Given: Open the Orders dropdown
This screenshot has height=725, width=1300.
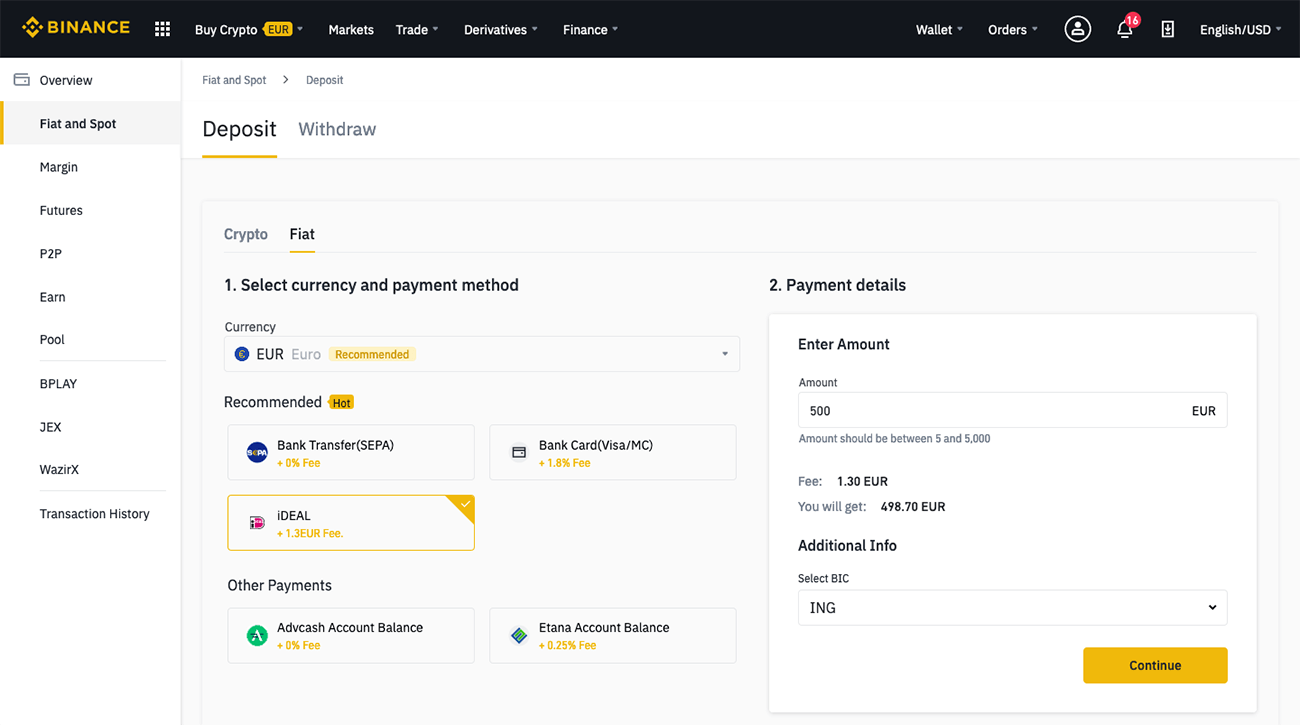Looking at the screenshot, I should tap(1013, 30).
